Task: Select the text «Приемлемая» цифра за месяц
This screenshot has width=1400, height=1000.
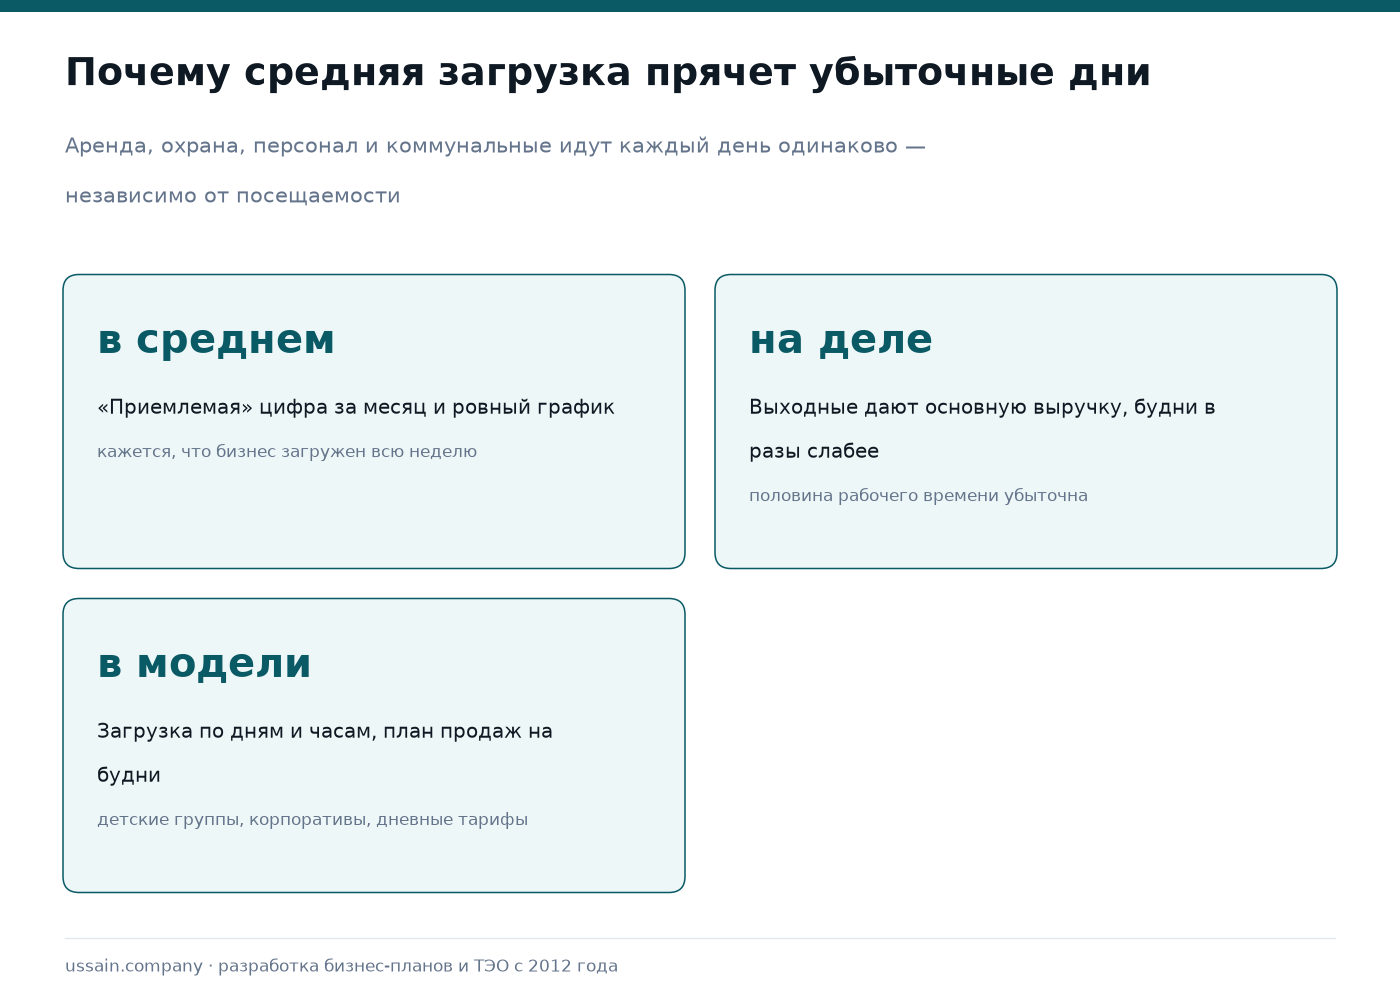Action: [x=243, y=407]
